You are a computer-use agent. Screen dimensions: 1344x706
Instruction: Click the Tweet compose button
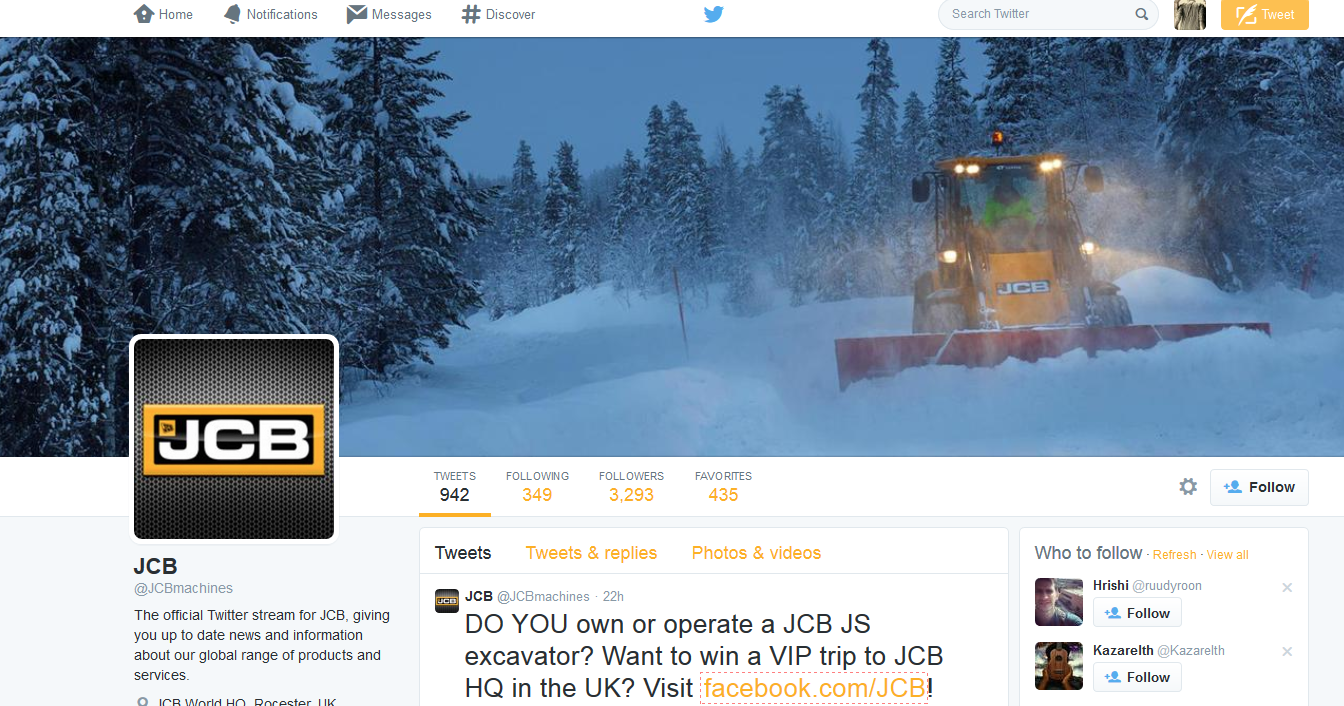[1265, 14]
